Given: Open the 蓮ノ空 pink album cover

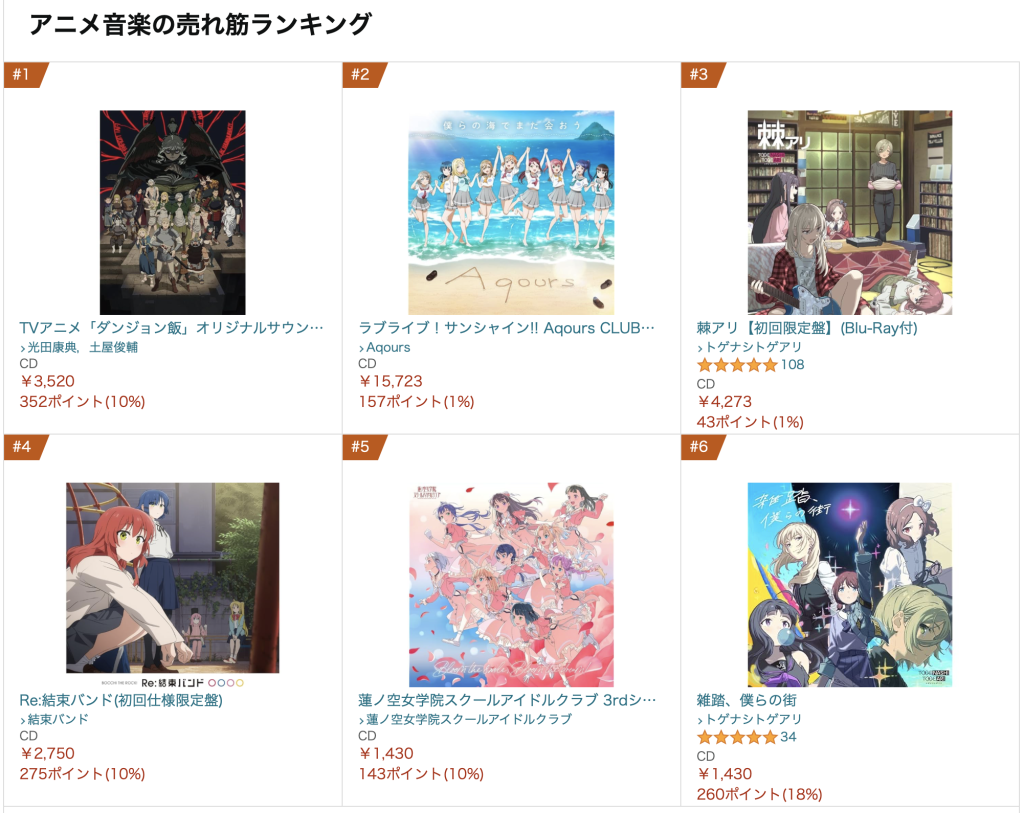Looking at the screenshot, I should (x=511, y=584).
